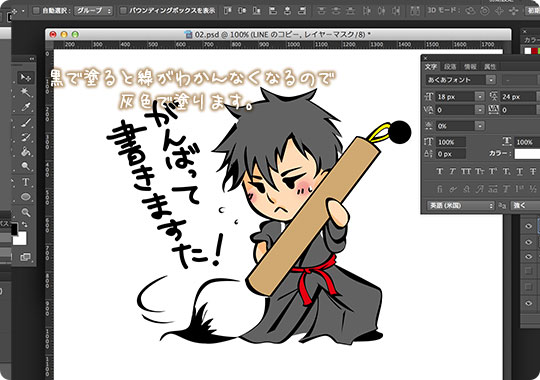Select the Zoom tool
Image resolution: width=540 pixels, height=380 pixels.
click(x=25, y=212)
